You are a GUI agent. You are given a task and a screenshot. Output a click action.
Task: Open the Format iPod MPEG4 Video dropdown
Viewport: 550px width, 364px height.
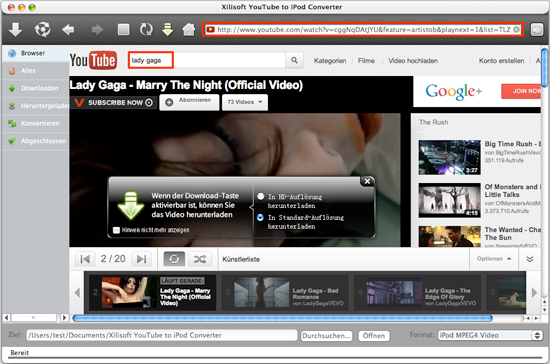pos(490,336)
